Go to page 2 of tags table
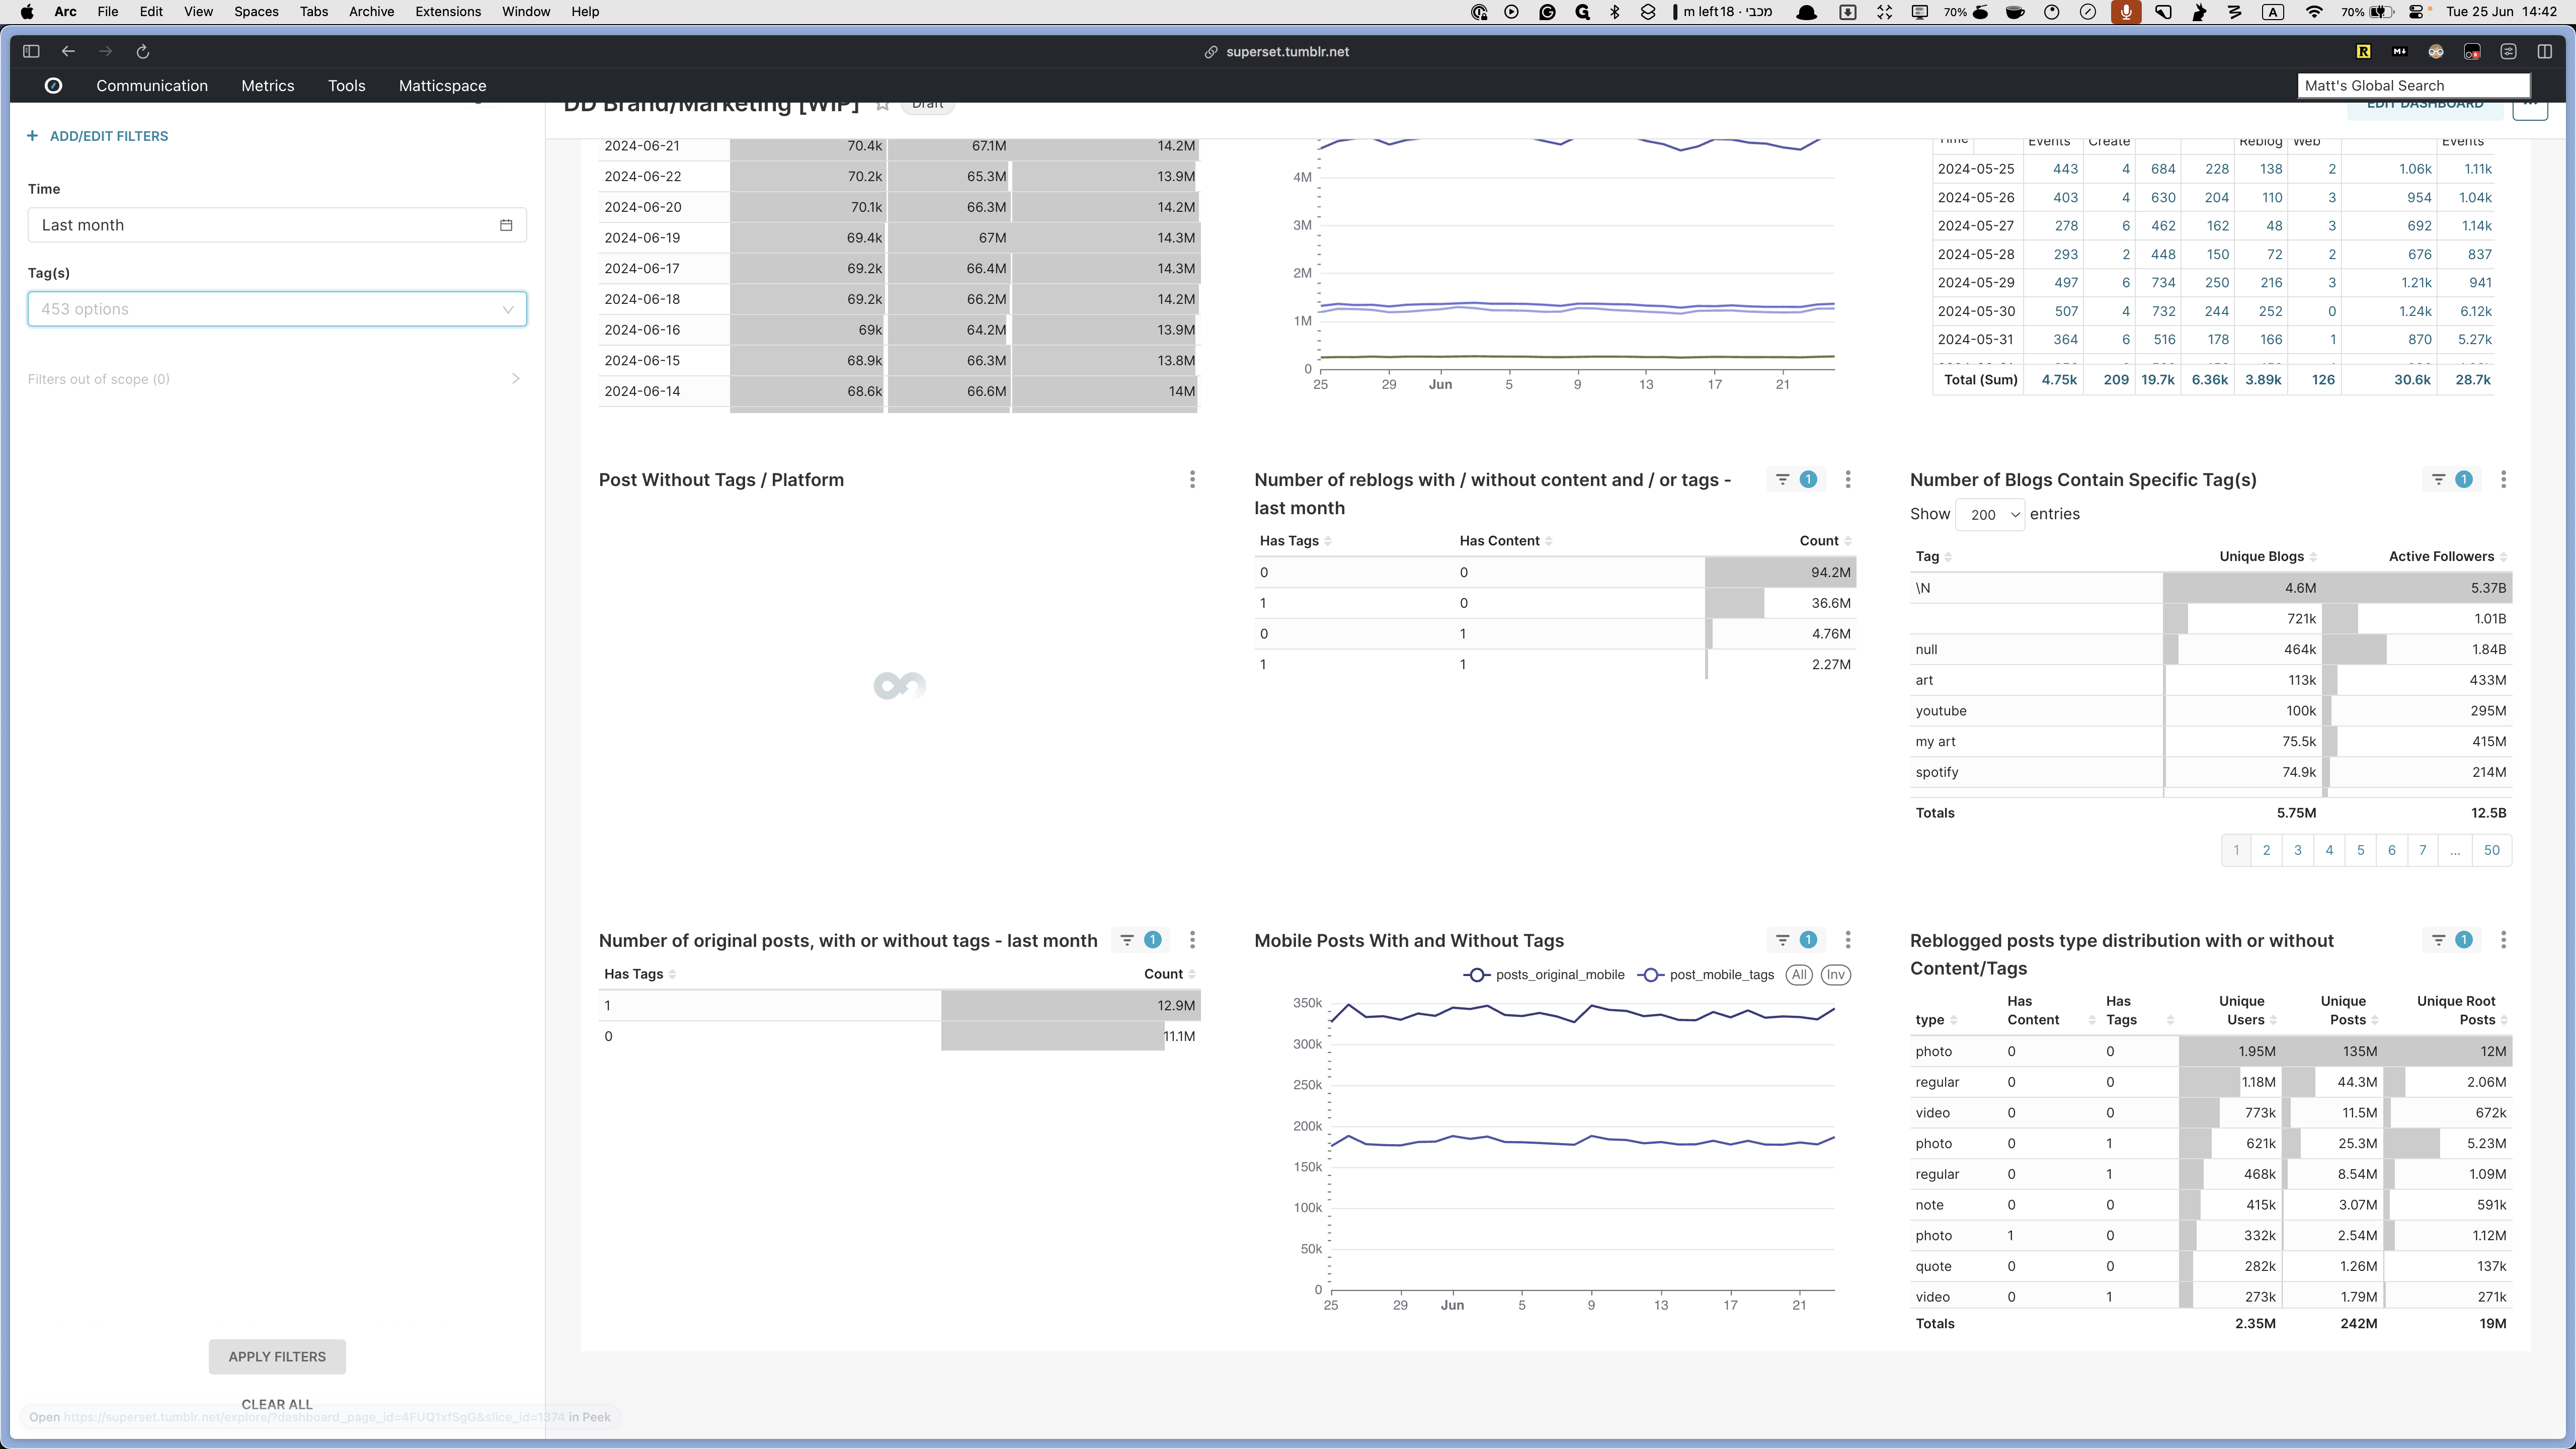 click(x=2267, y=851)
